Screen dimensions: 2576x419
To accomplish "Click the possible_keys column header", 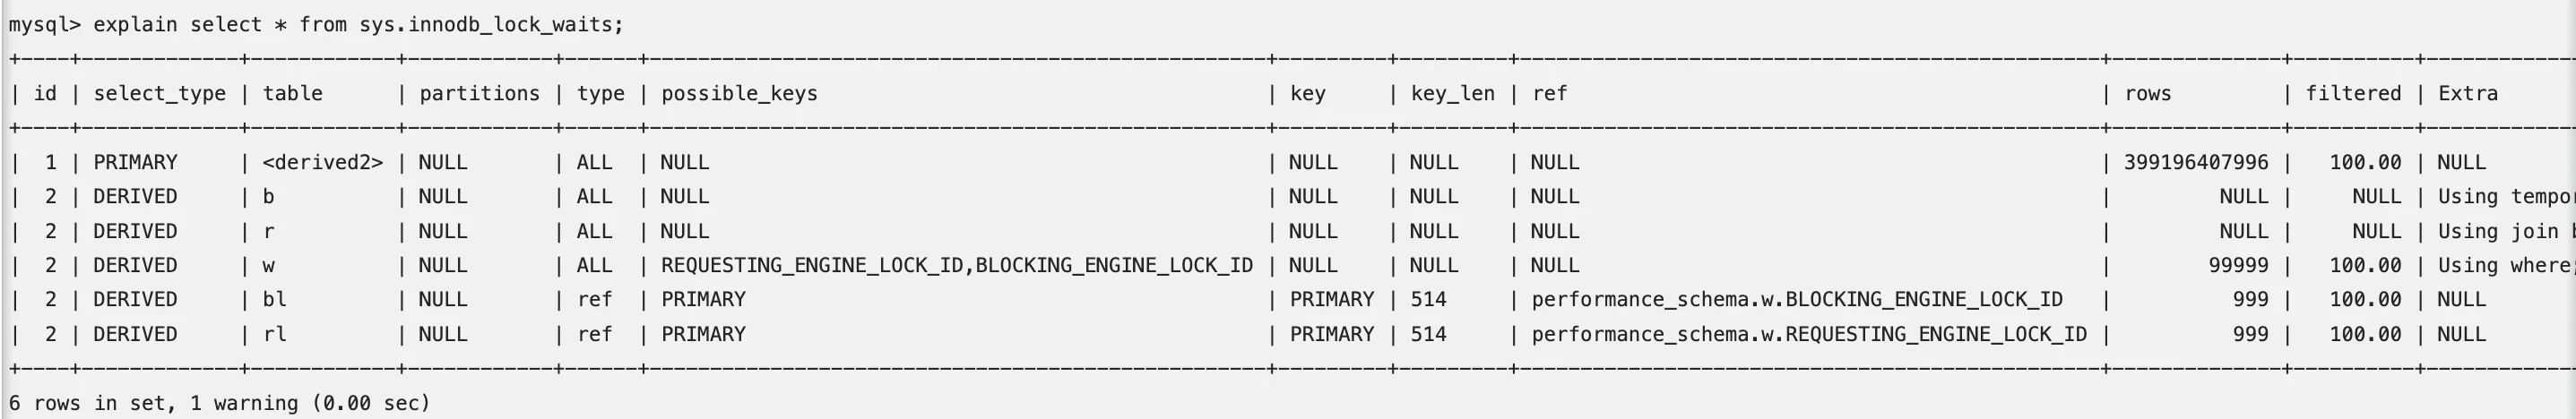I will (739, 94).
